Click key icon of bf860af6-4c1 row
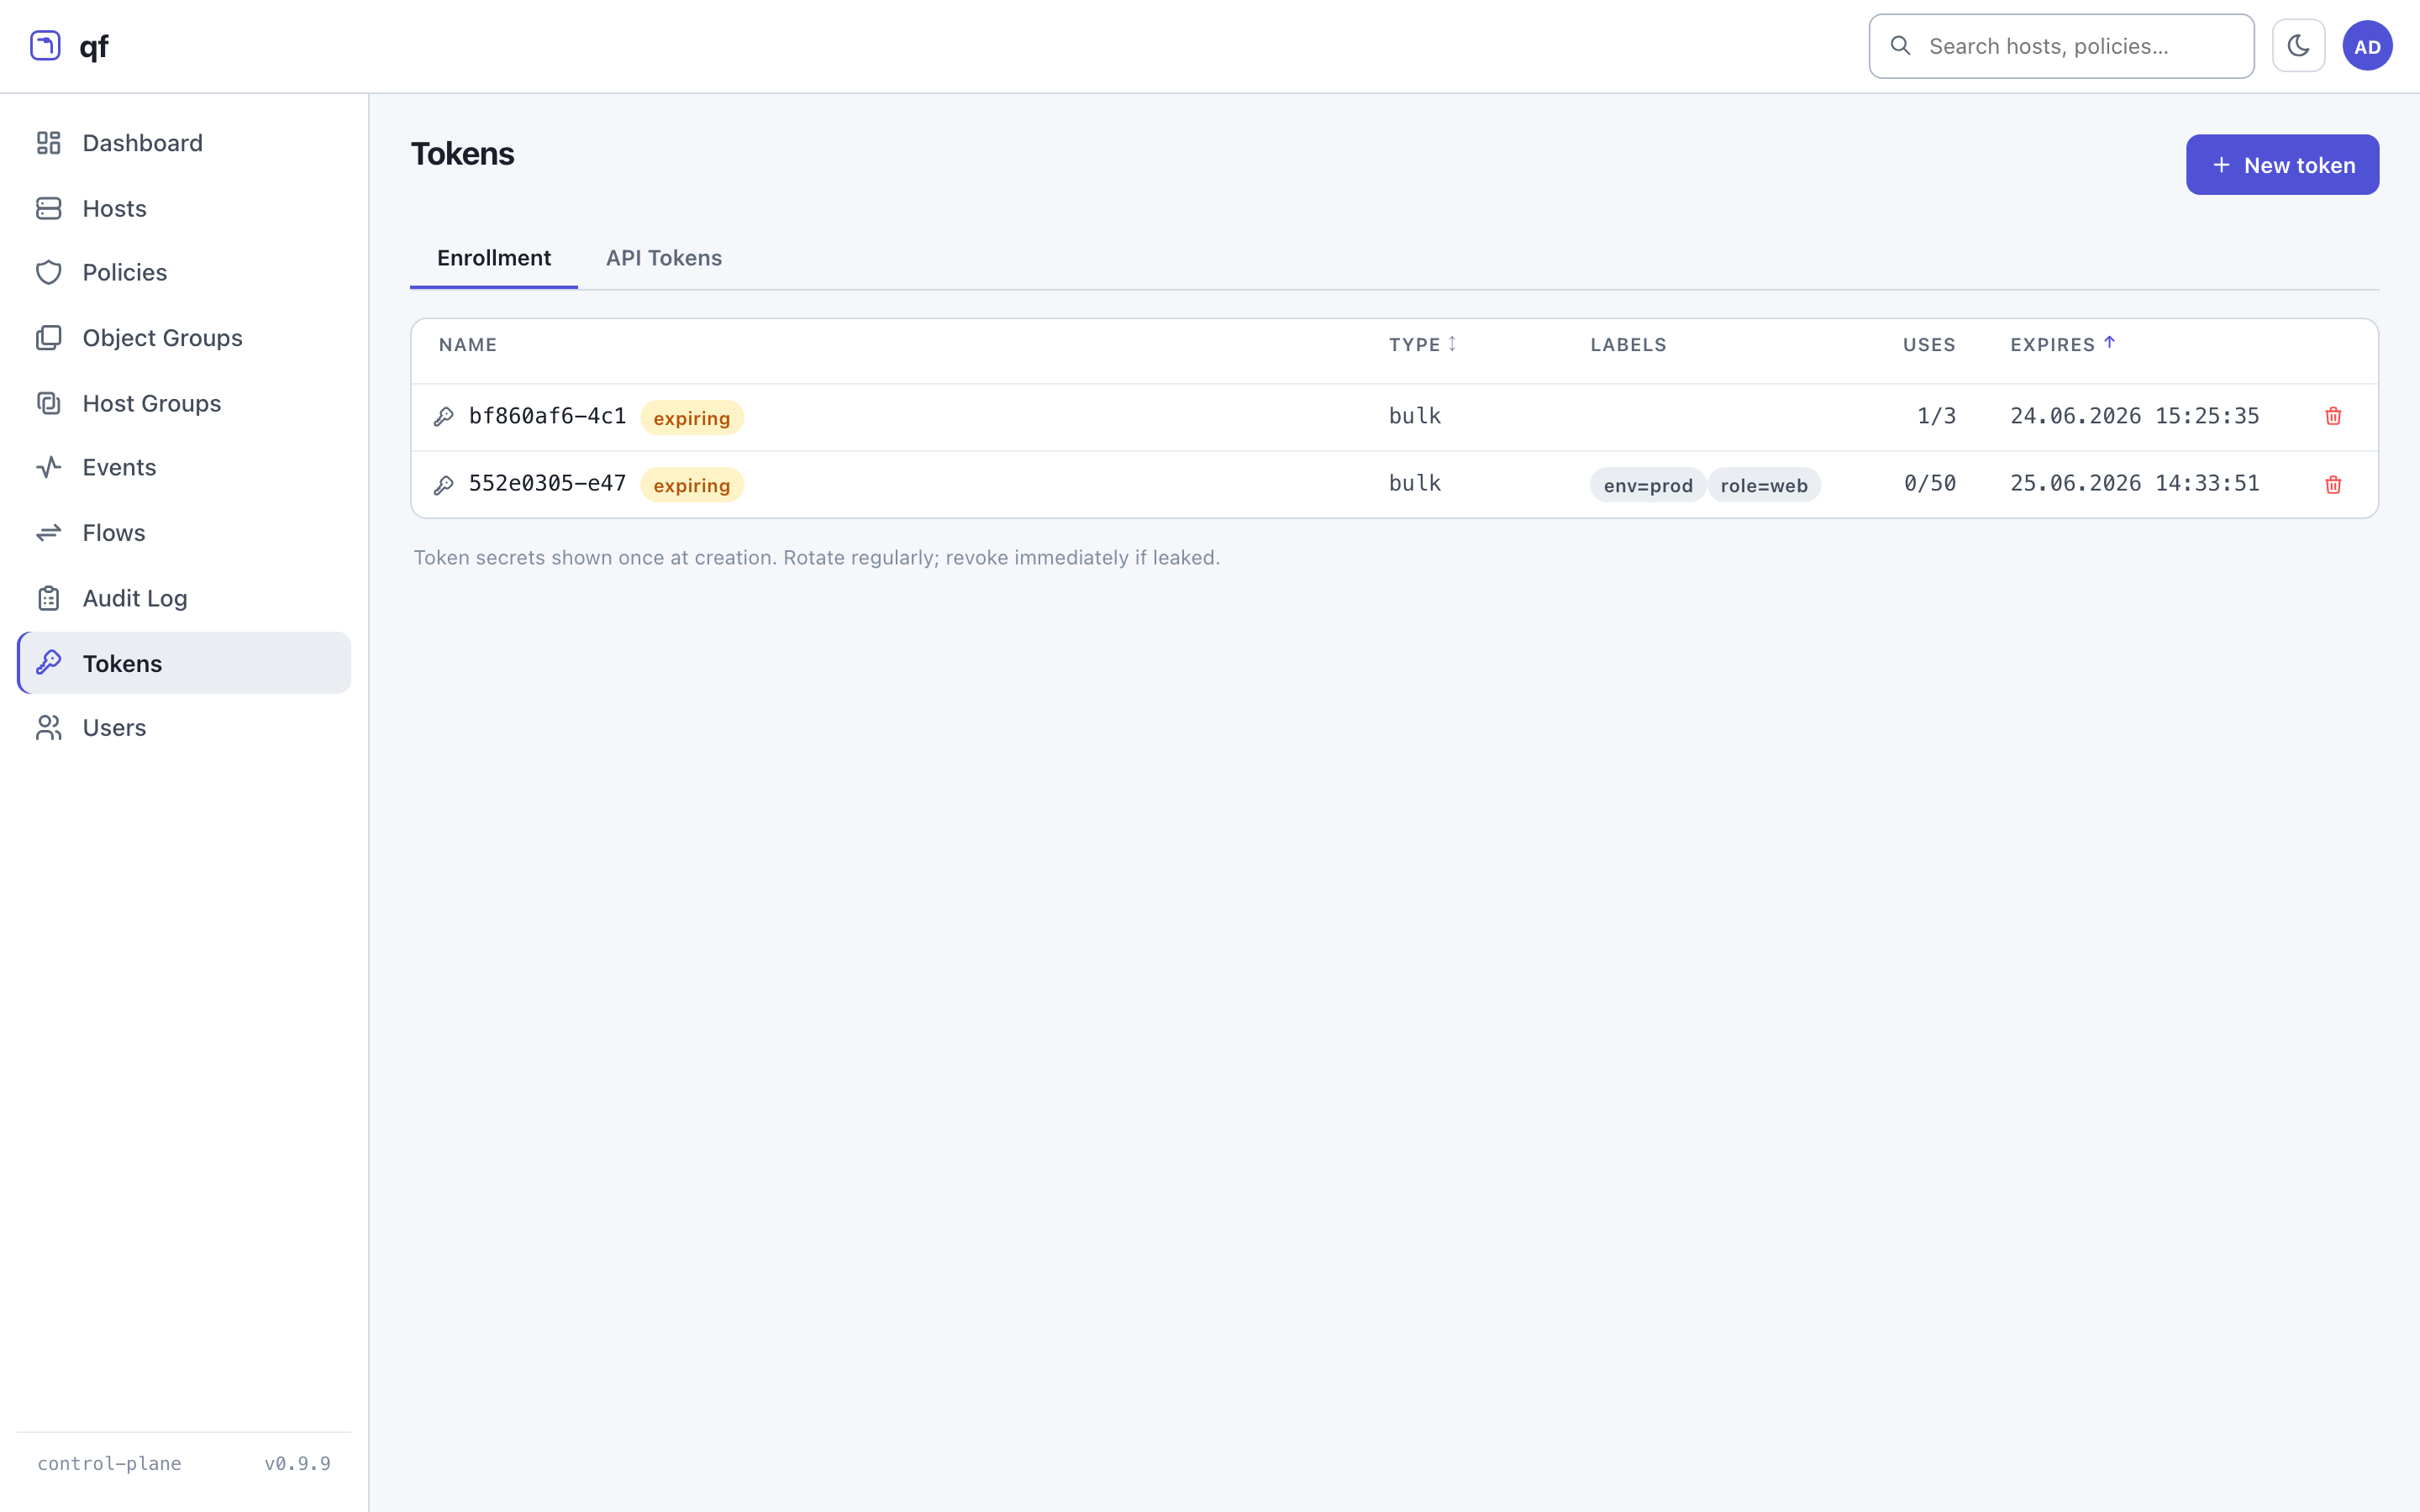2420x1512 pixels. point(444,417)
